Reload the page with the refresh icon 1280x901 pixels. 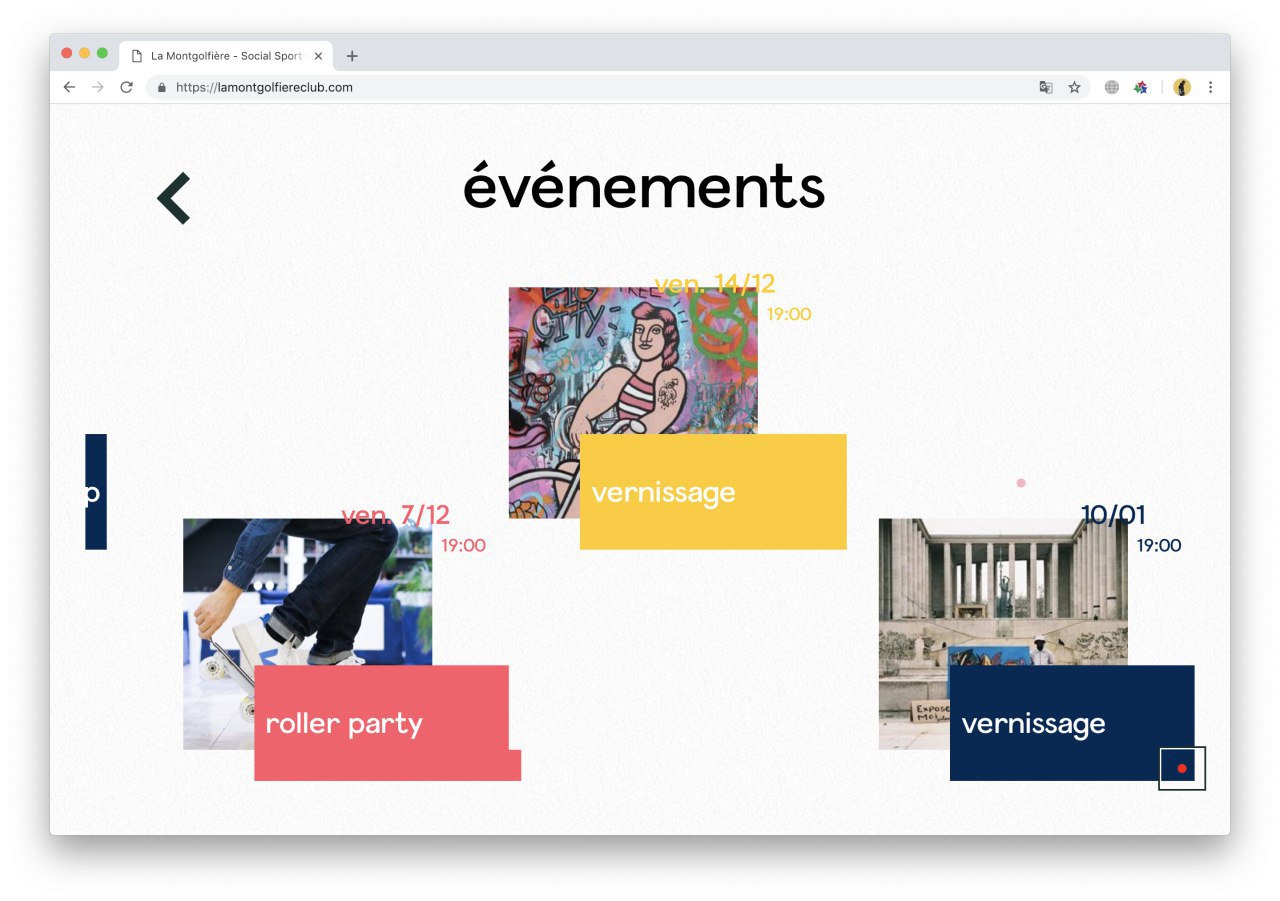click(x=126, y=87)
